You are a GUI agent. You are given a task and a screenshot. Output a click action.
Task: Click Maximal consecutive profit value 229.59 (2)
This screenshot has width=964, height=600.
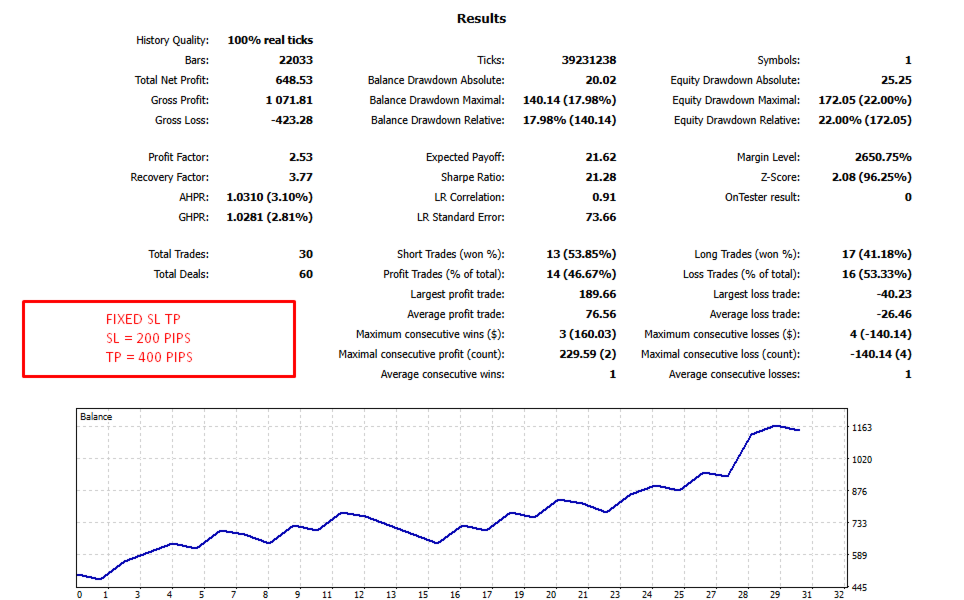(587, 354)
